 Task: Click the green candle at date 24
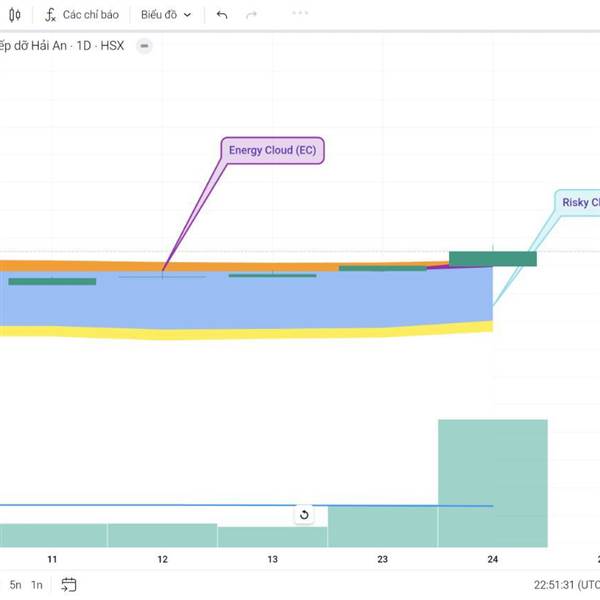[493, 258]
